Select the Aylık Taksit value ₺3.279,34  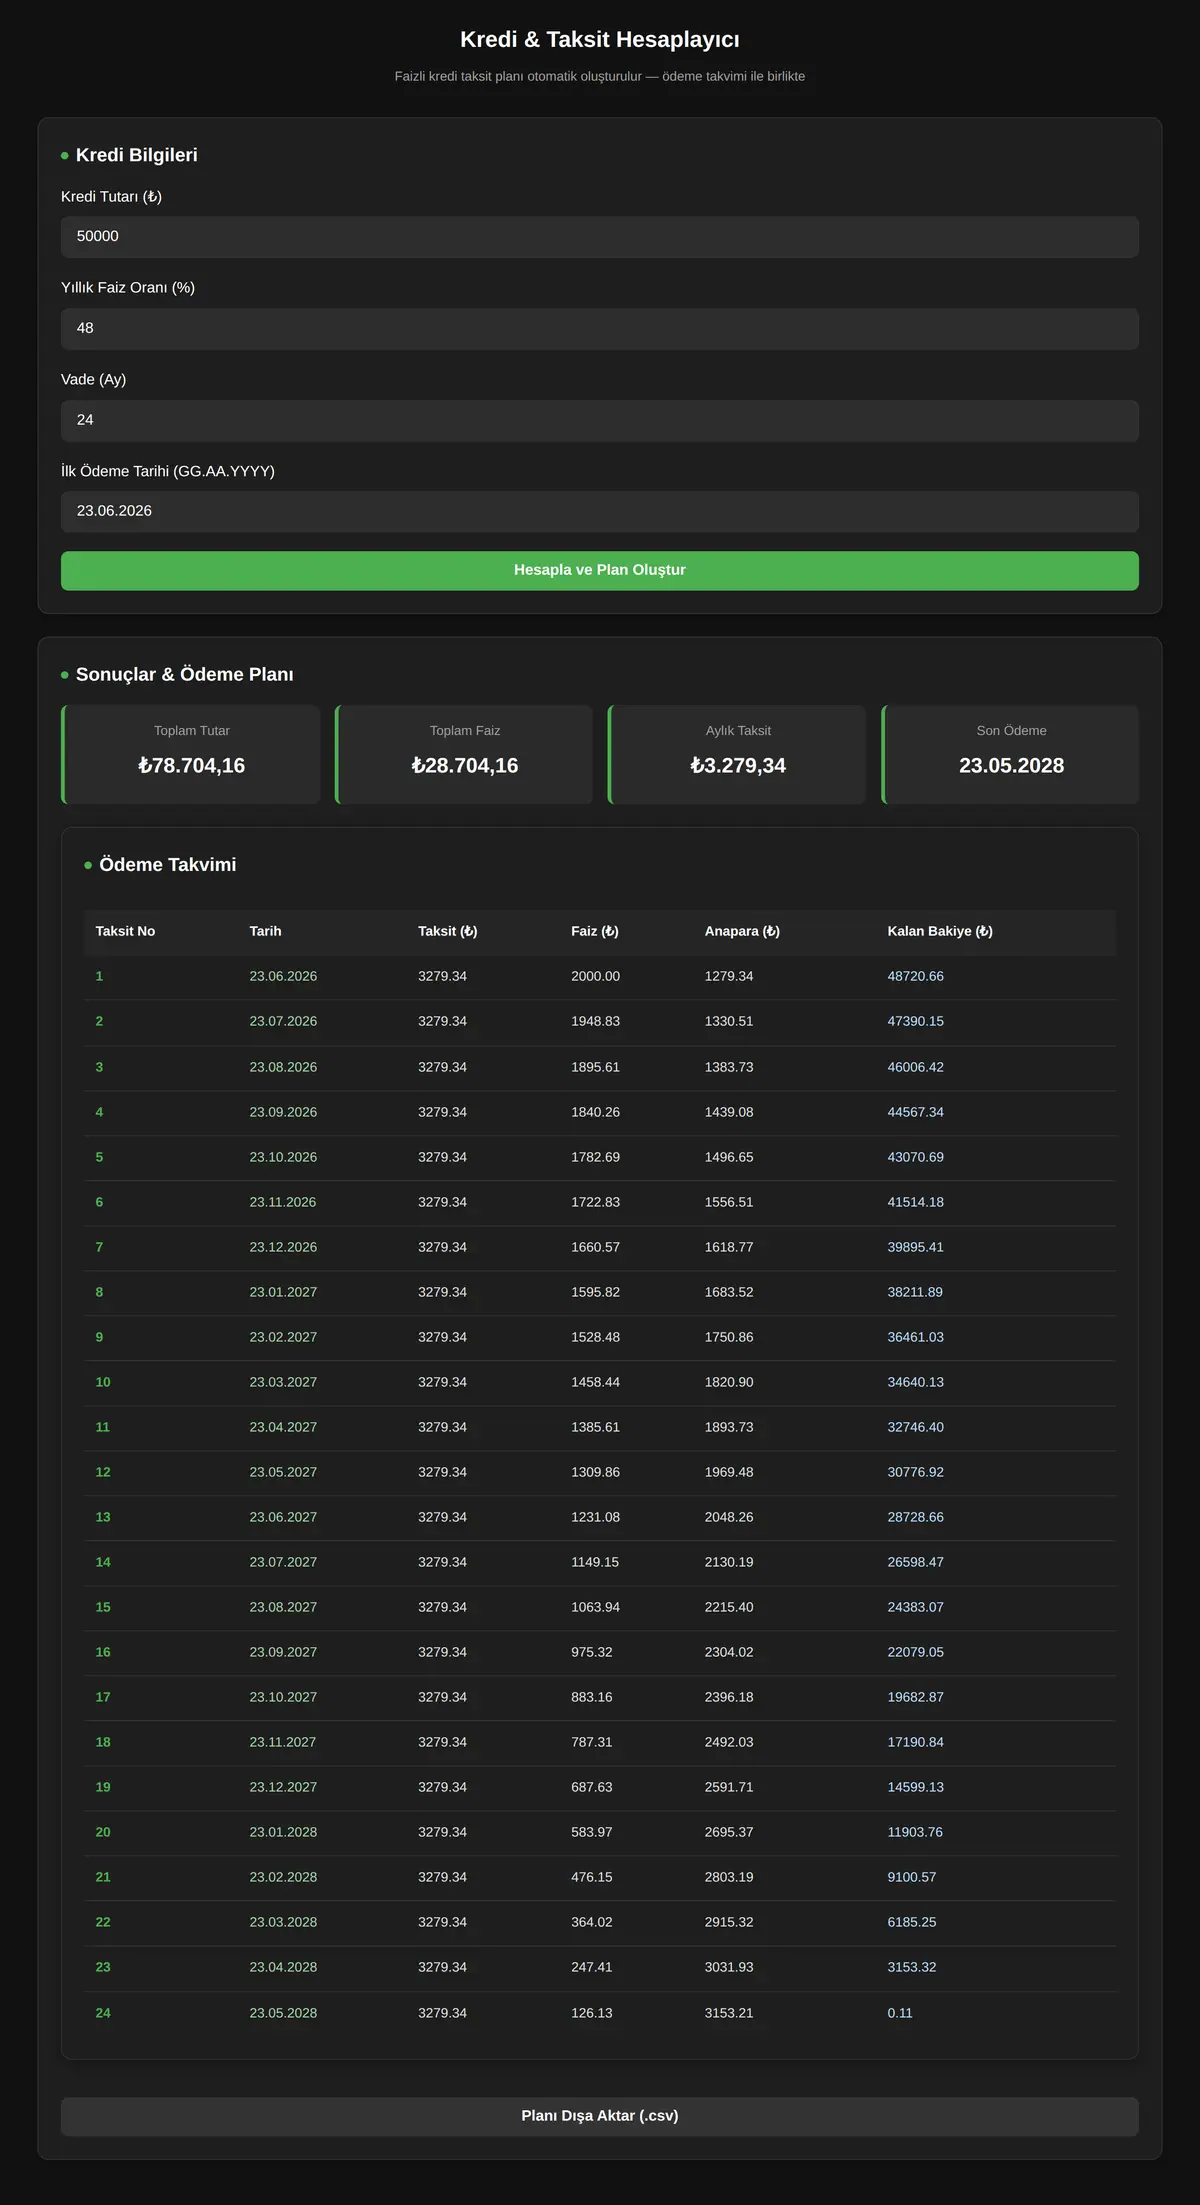click(738, 765)
